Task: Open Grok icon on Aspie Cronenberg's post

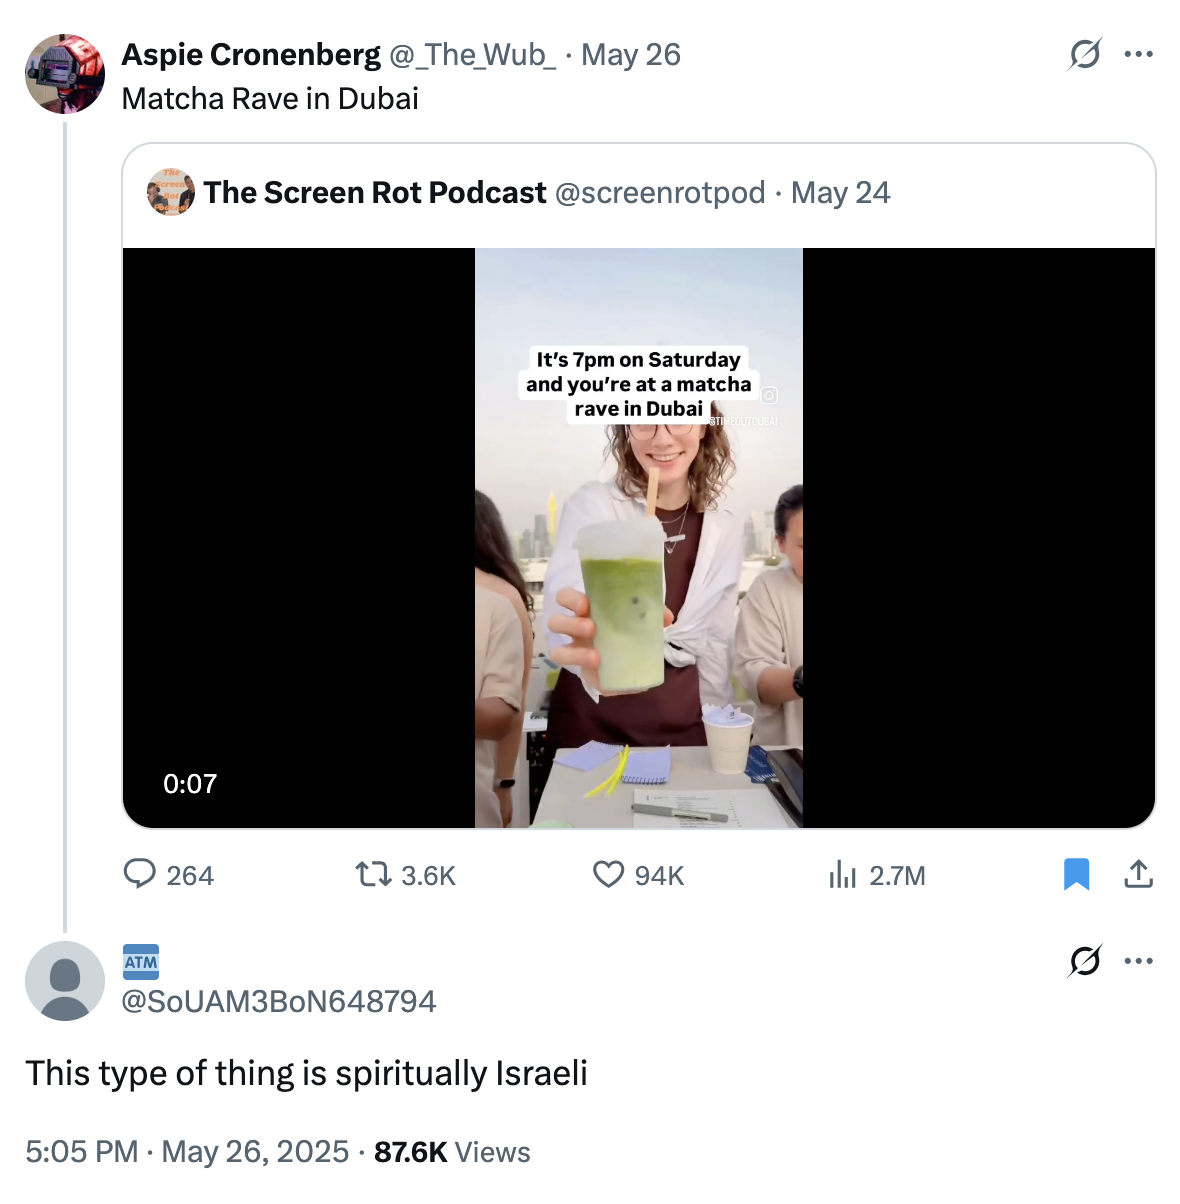Action: coord(1085,54)
